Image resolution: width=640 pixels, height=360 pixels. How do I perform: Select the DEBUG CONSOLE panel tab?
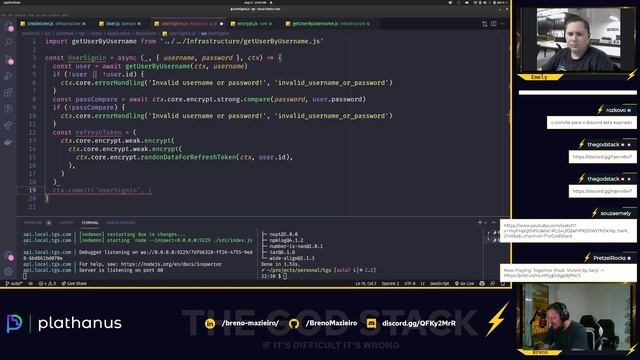(x=121, y=223)
